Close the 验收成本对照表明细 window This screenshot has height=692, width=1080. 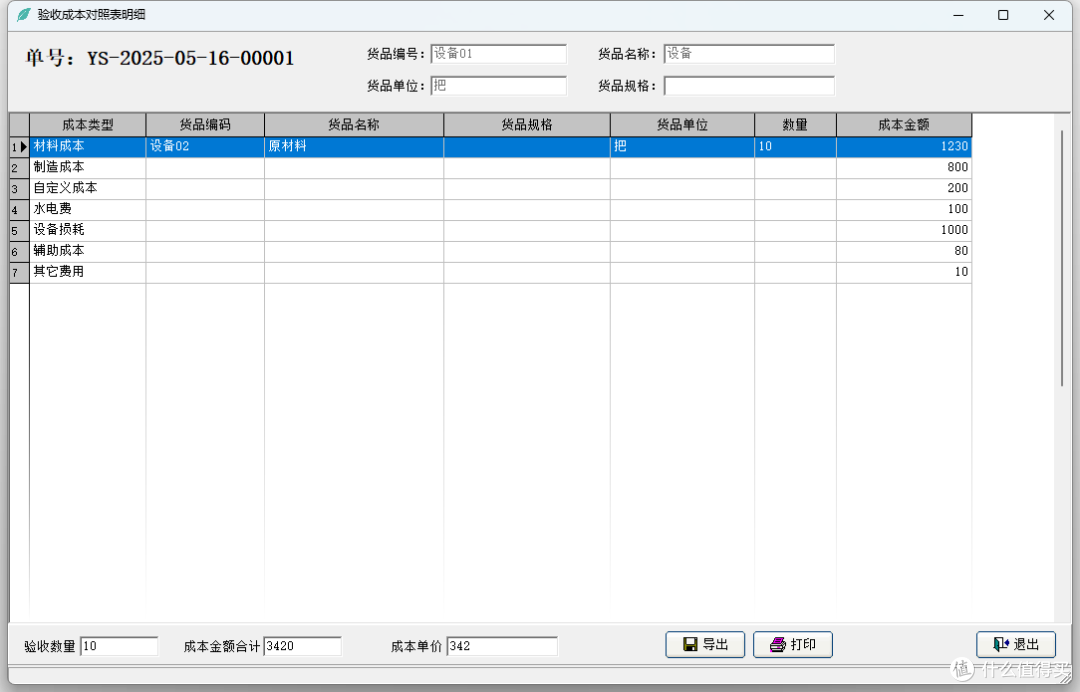pos(1048,15)
